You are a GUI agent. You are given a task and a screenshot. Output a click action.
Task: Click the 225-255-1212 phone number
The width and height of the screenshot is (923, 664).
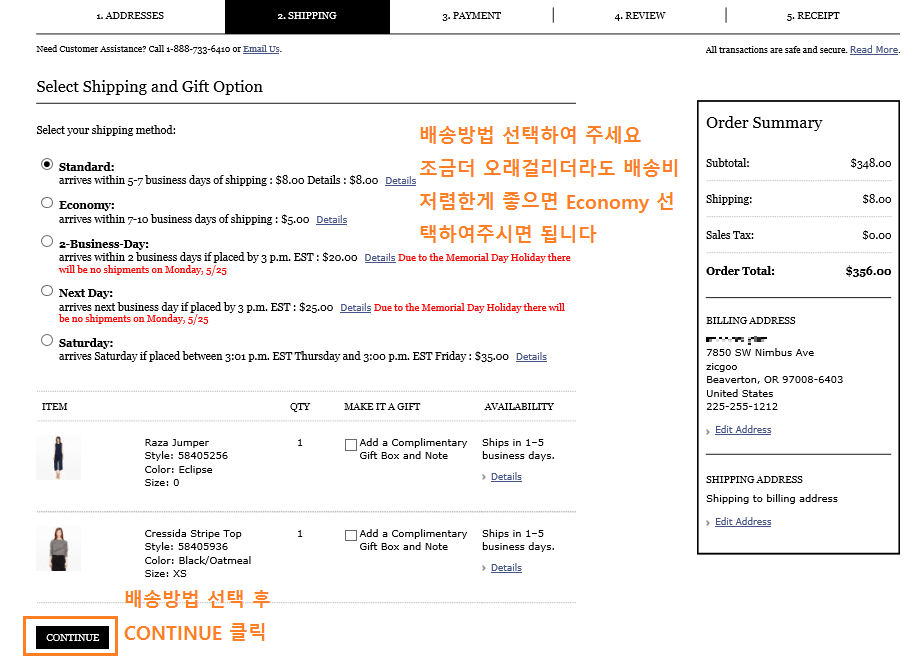[x=742, y=407]
